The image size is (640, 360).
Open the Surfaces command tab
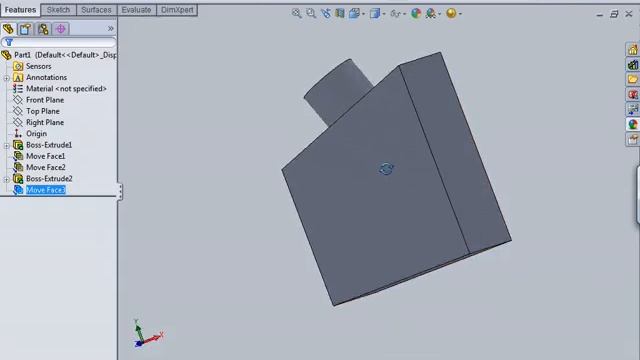tap(96, 10)
